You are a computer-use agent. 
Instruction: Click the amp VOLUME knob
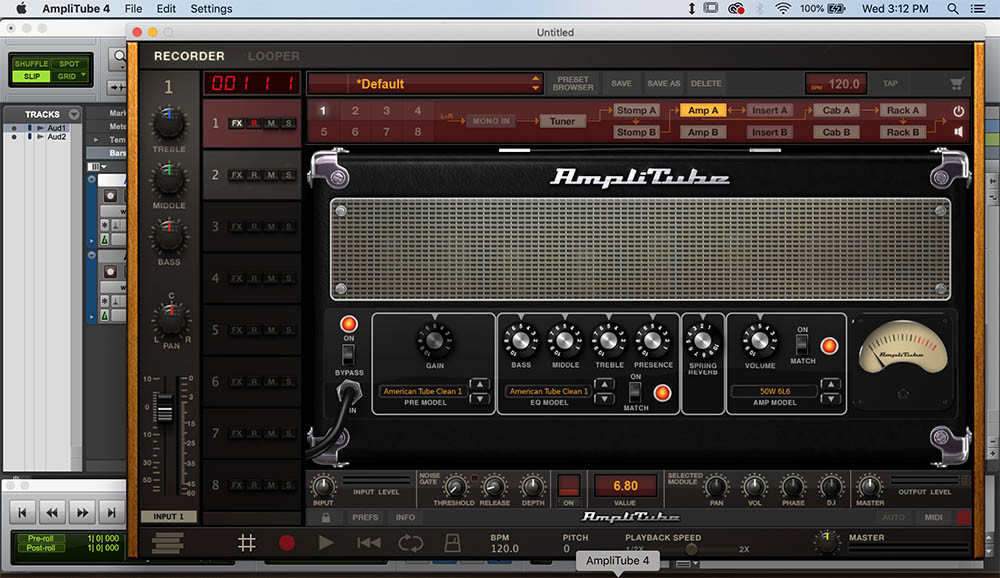[x=760, y=341]
